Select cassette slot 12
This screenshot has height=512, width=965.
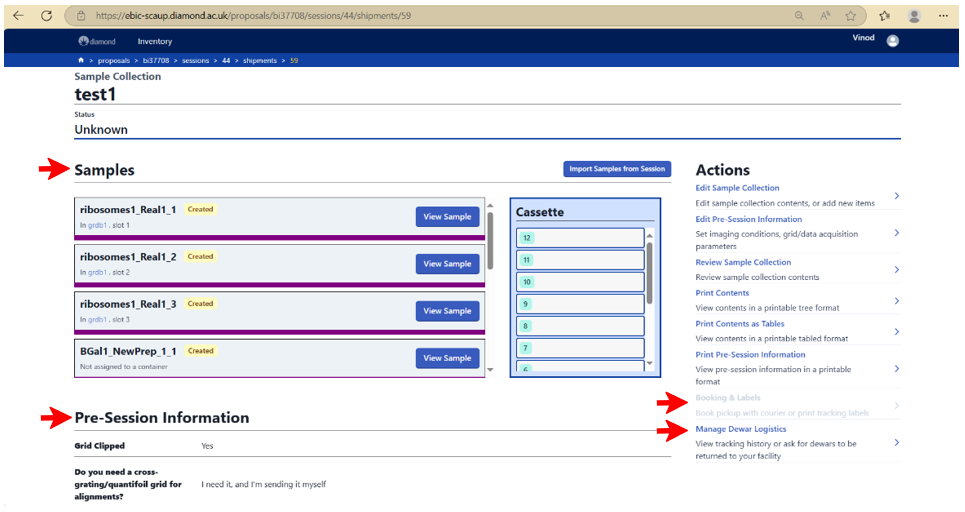580,238
